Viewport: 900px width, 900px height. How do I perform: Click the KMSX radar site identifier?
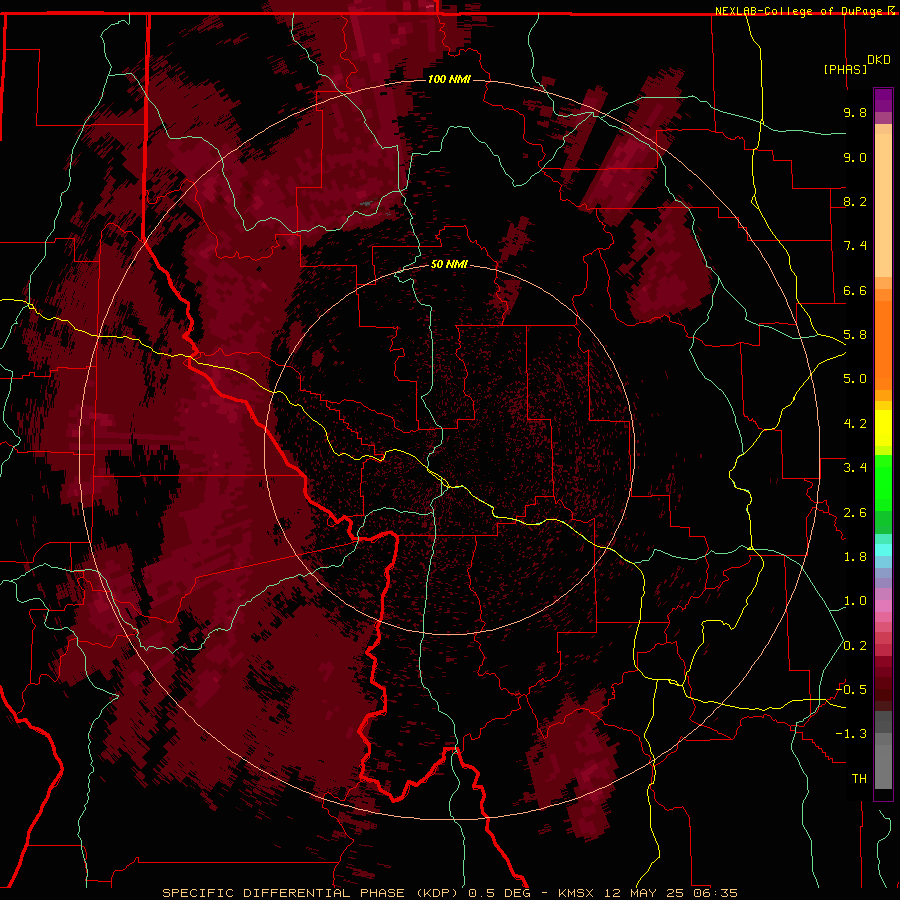point(576,893)
